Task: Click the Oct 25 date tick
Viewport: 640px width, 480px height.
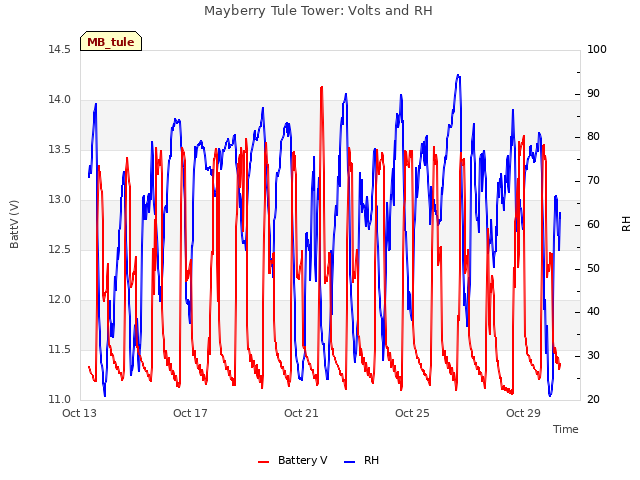Action: click(x=412, y=413)
